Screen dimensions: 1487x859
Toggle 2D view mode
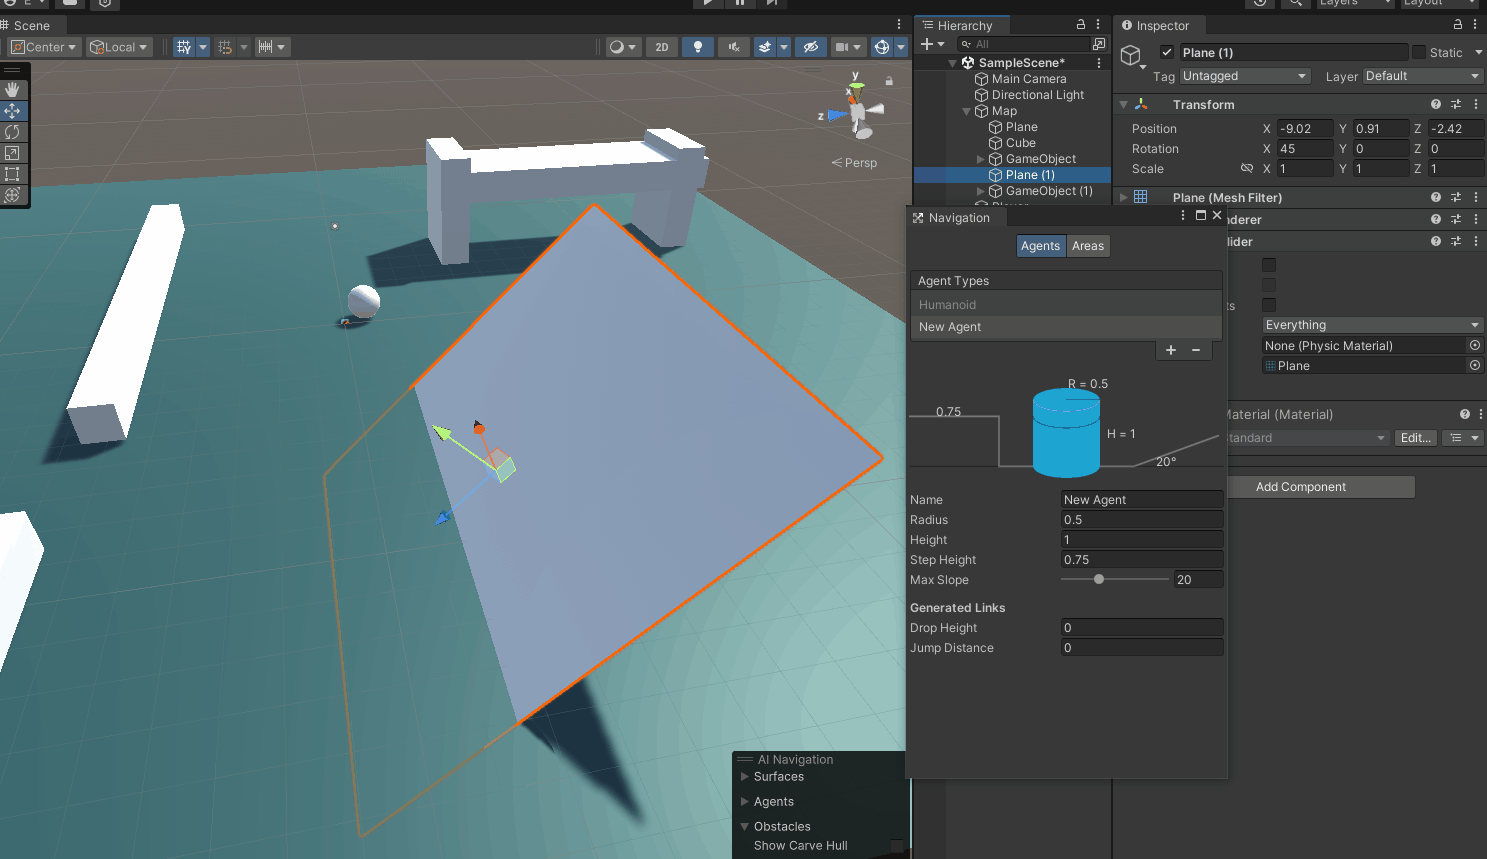pyautogui.click(x=662, y=47)
